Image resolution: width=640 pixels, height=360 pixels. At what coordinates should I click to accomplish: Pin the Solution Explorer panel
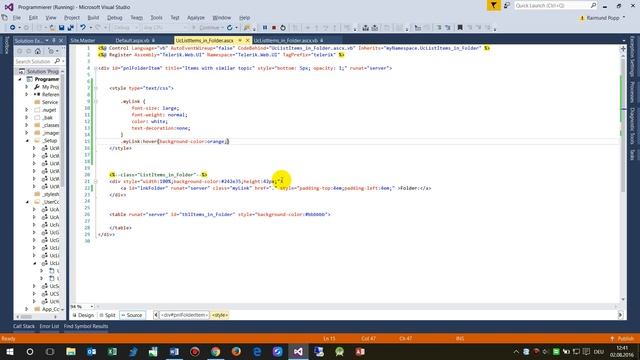click(54, 40)
